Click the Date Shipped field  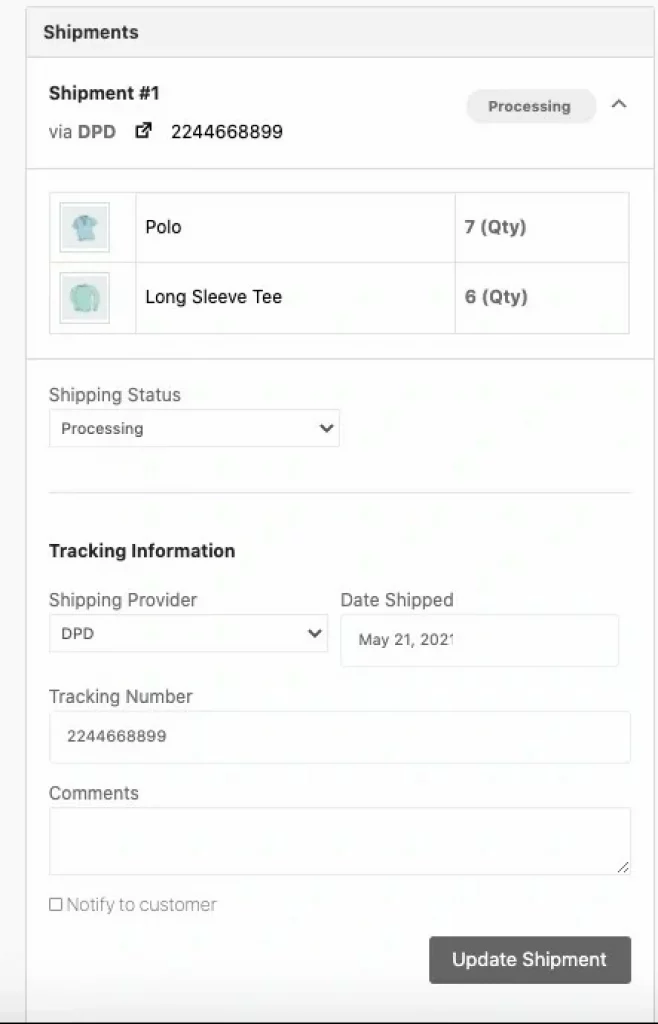[480, 640]
